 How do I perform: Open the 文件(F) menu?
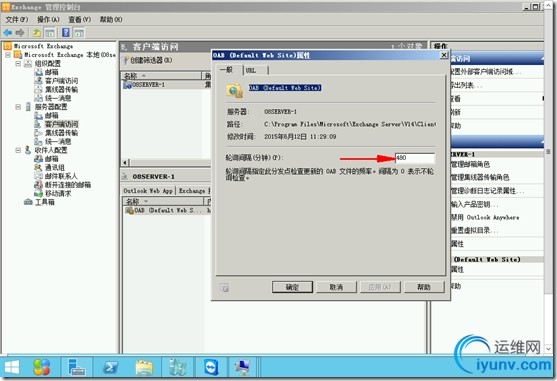pyautogui.click(x=17, y=20)
